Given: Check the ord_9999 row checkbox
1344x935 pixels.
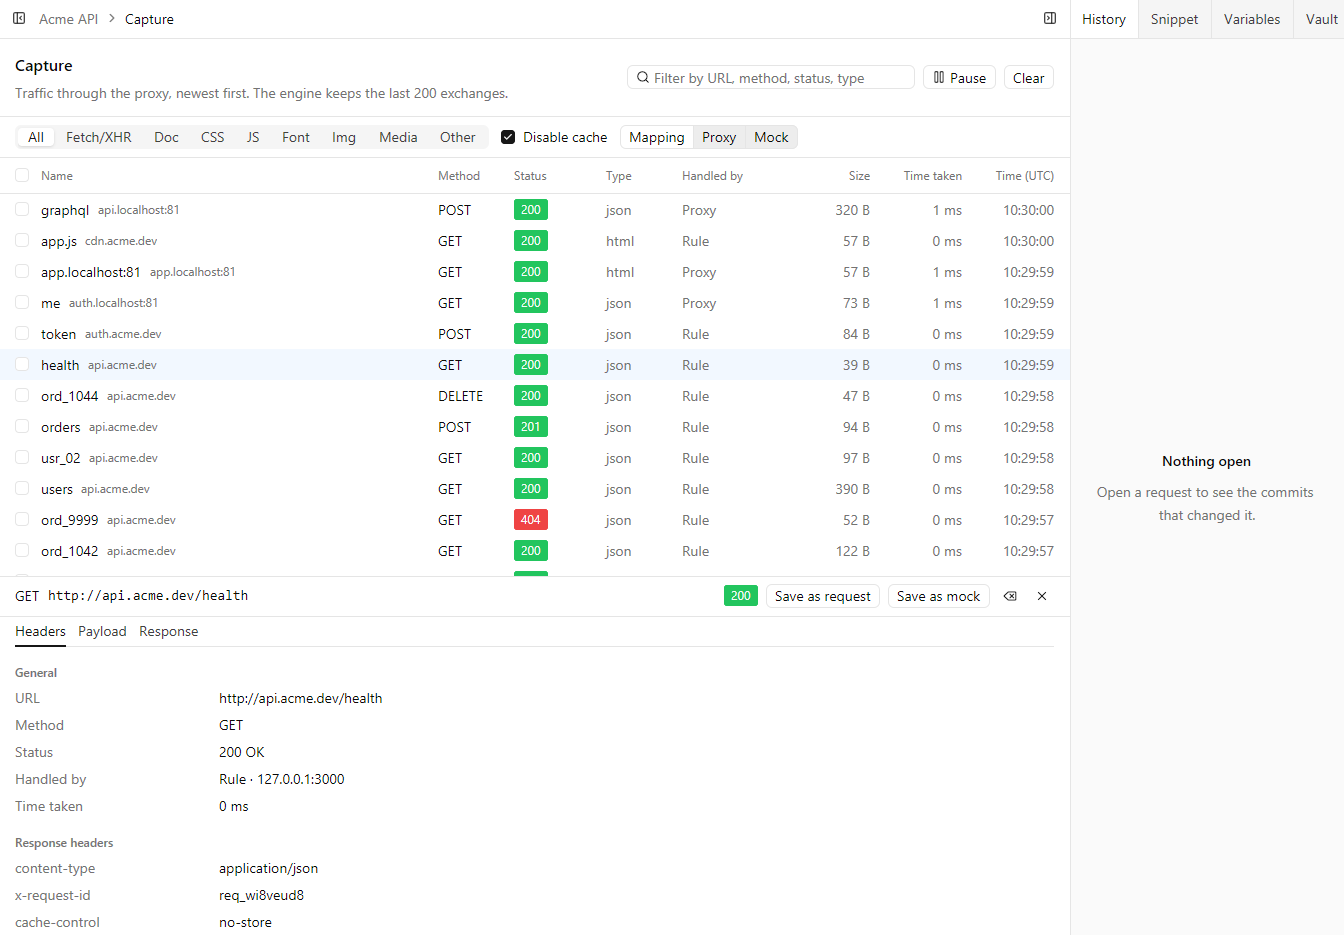Looking at the screenshot, I should (22, 519).
